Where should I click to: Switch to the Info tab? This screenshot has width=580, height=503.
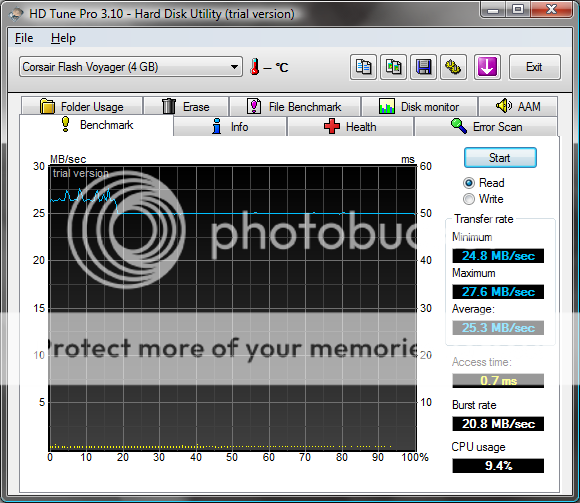point(230,127)
